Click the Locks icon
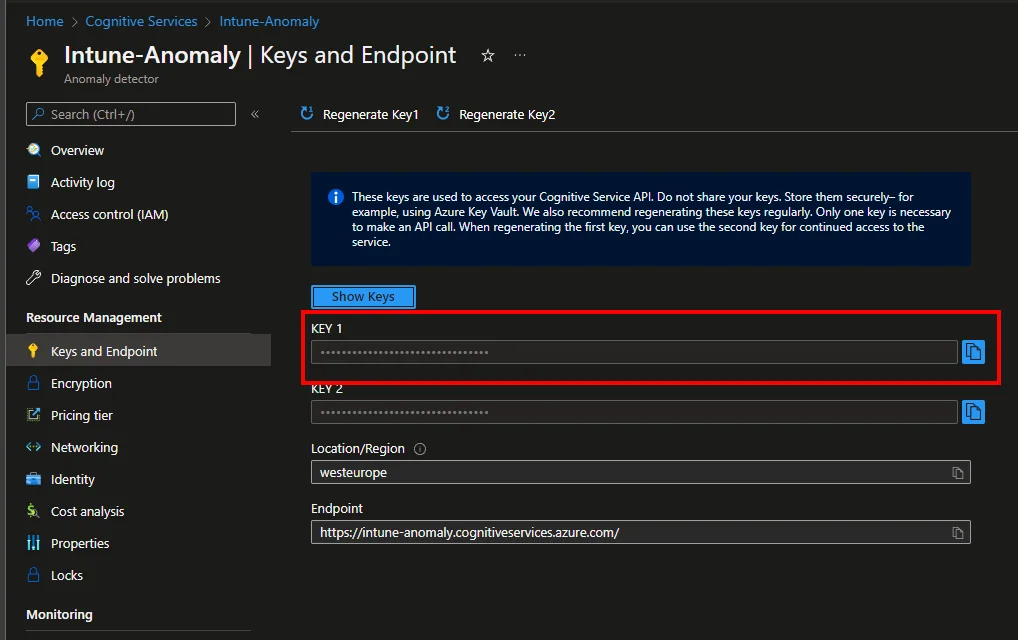 (34, 574)
